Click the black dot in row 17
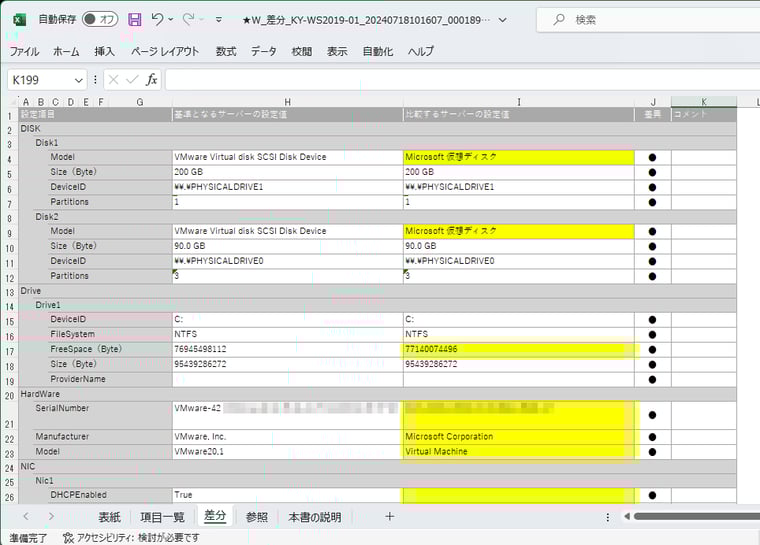 pyautogui.click(x=652, y=350)
